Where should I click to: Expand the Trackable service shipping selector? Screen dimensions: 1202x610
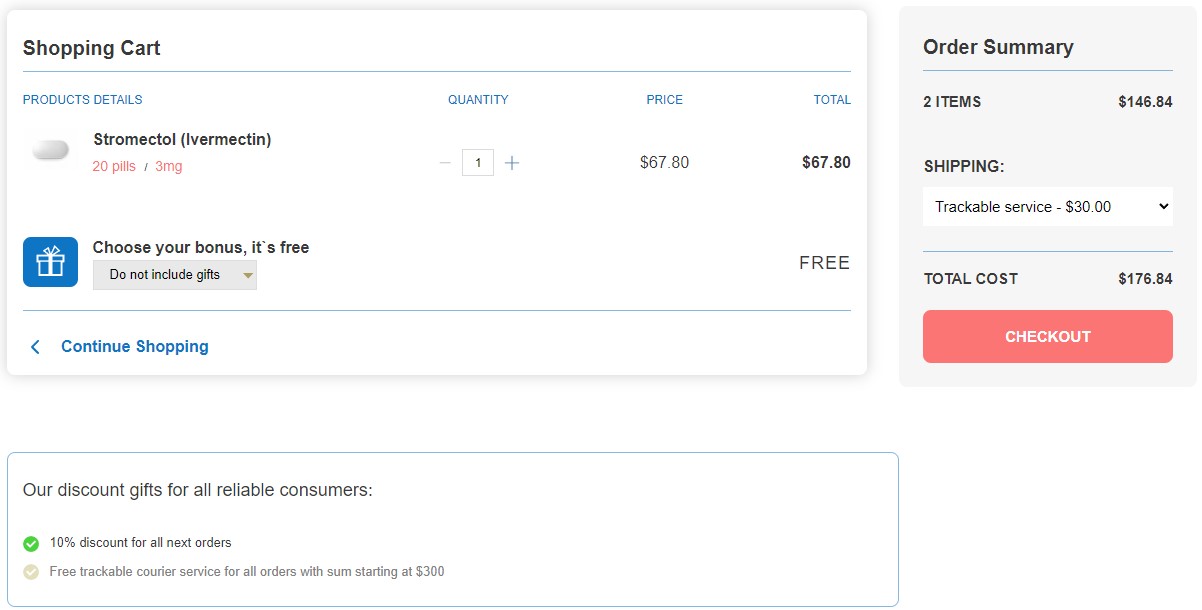click(x=1048, y=207)
